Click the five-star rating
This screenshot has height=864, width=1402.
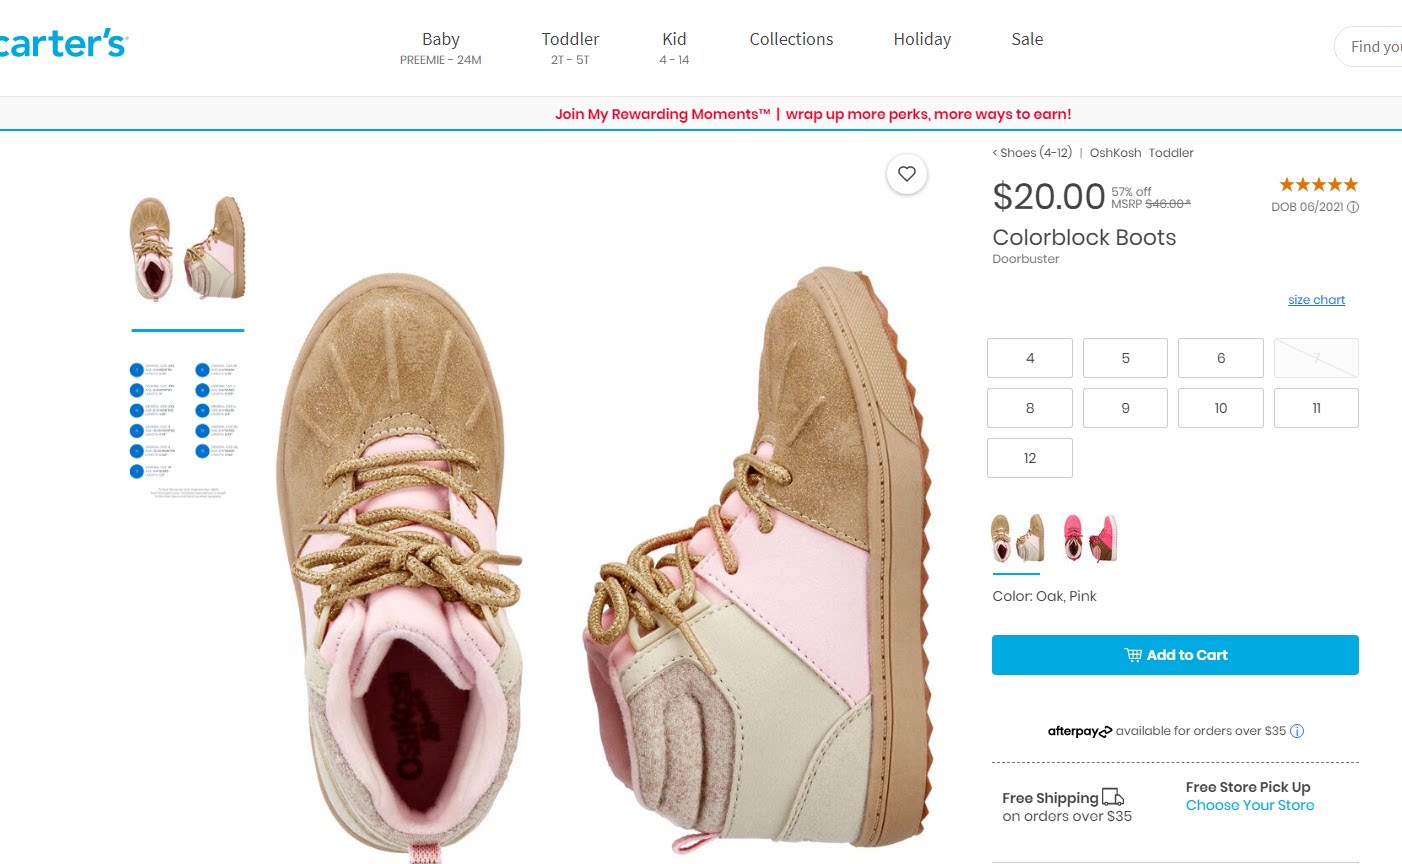1318,184
